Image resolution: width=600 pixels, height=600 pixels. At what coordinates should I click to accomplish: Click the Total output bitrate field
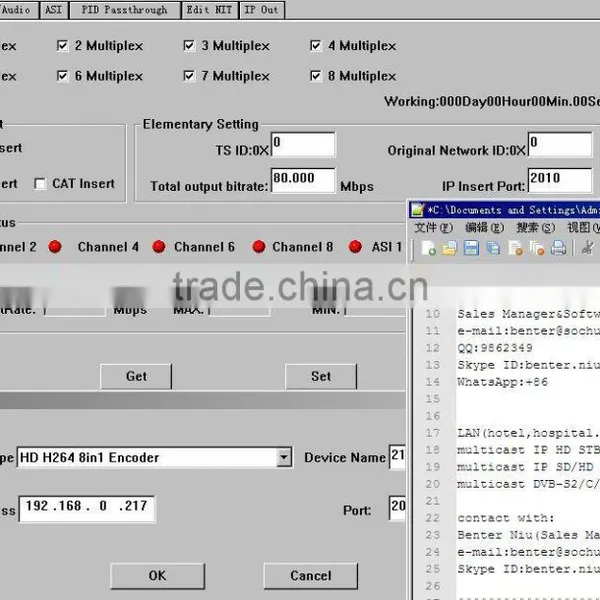click(303, 180)
